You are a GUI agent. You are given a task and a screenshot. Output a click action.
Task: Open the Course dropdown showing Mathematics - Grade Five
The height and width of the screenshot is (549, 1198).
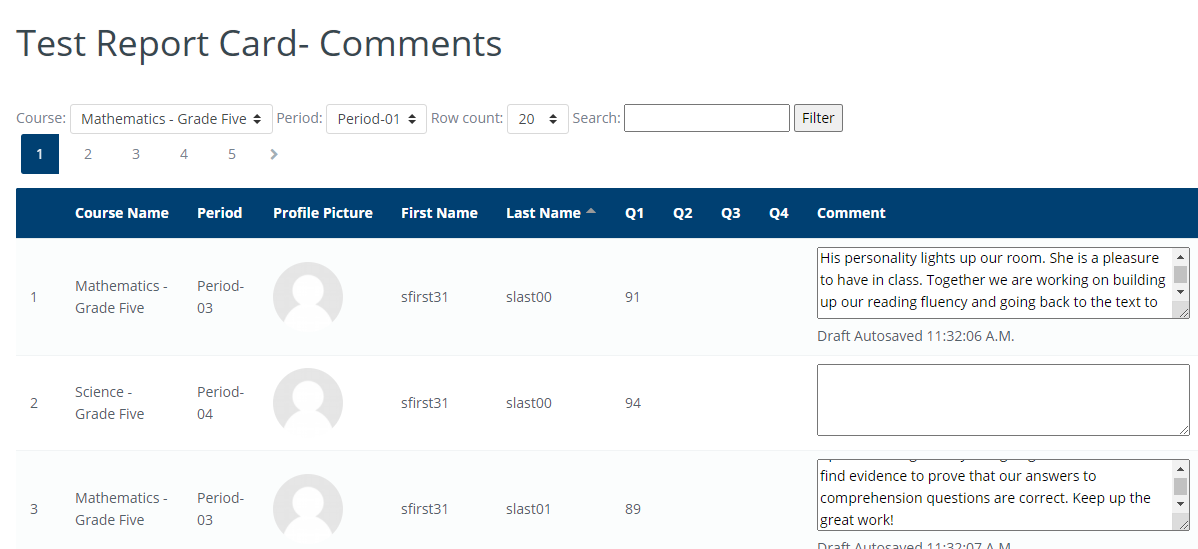[171, 119]
